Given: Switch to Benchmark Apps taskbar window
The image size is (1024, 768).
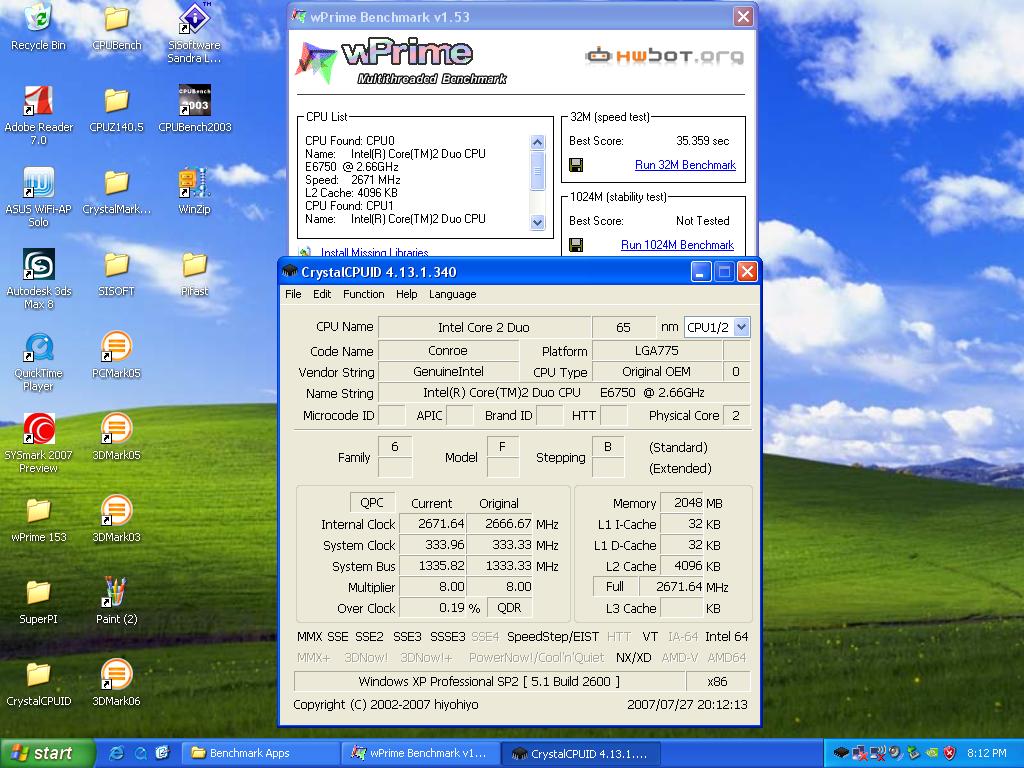Looking at the screenshot, I should tap(261, 753).
